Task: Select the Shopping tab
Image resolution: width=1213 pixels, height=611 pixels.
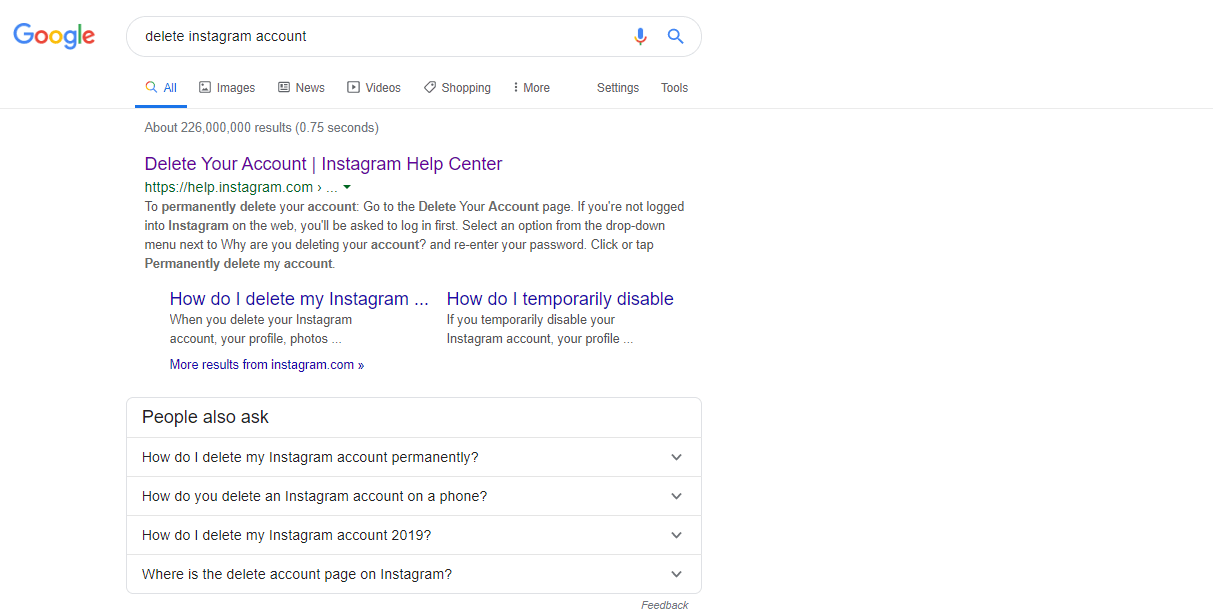Action: pyautogui.click(x=457, y=88)
